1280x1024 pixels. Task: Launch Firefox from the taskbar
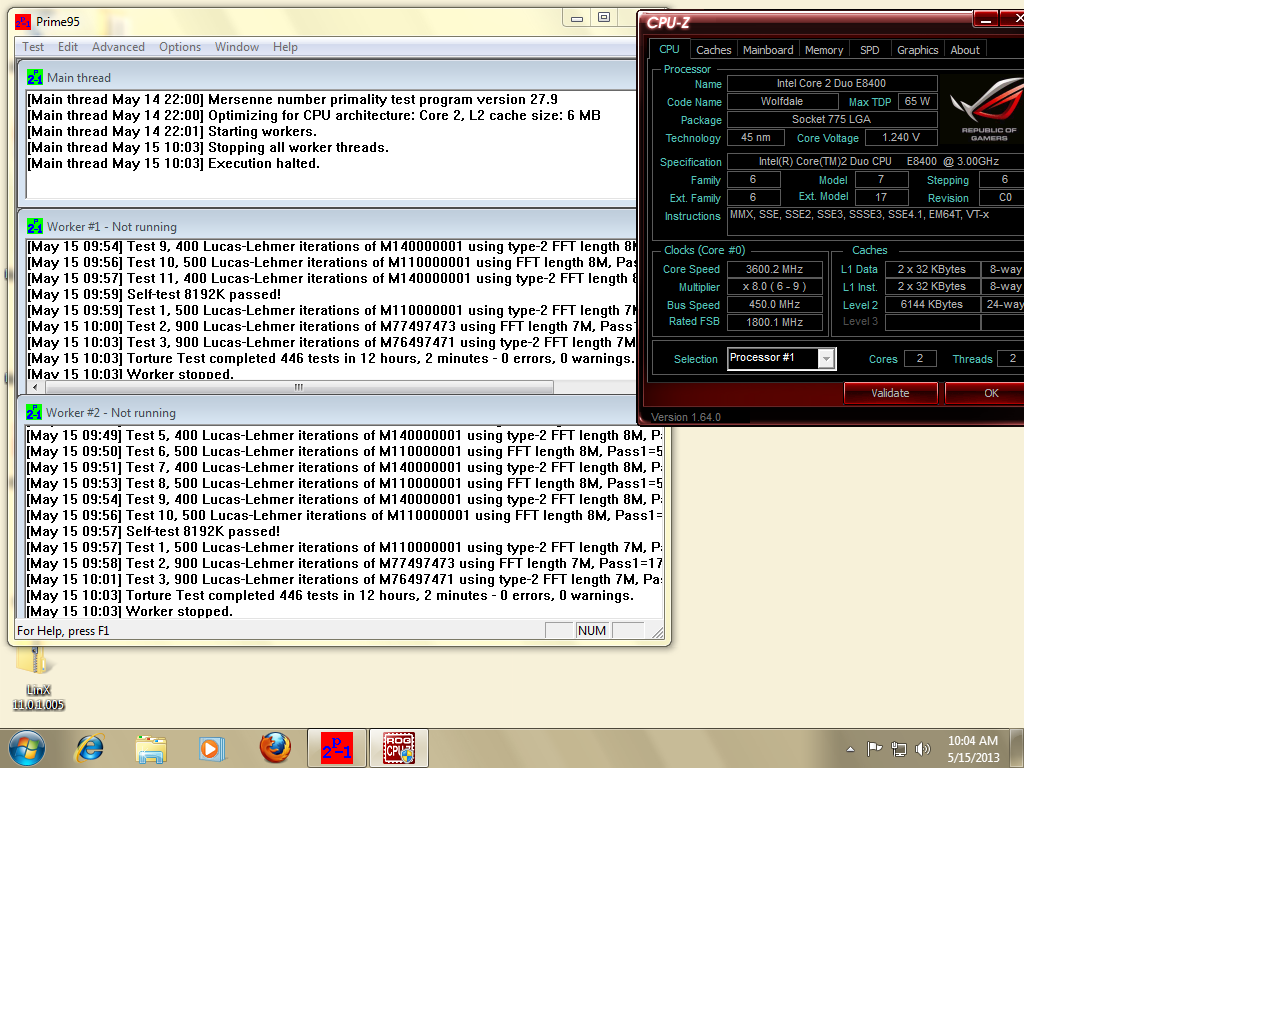tap(275, 748)
